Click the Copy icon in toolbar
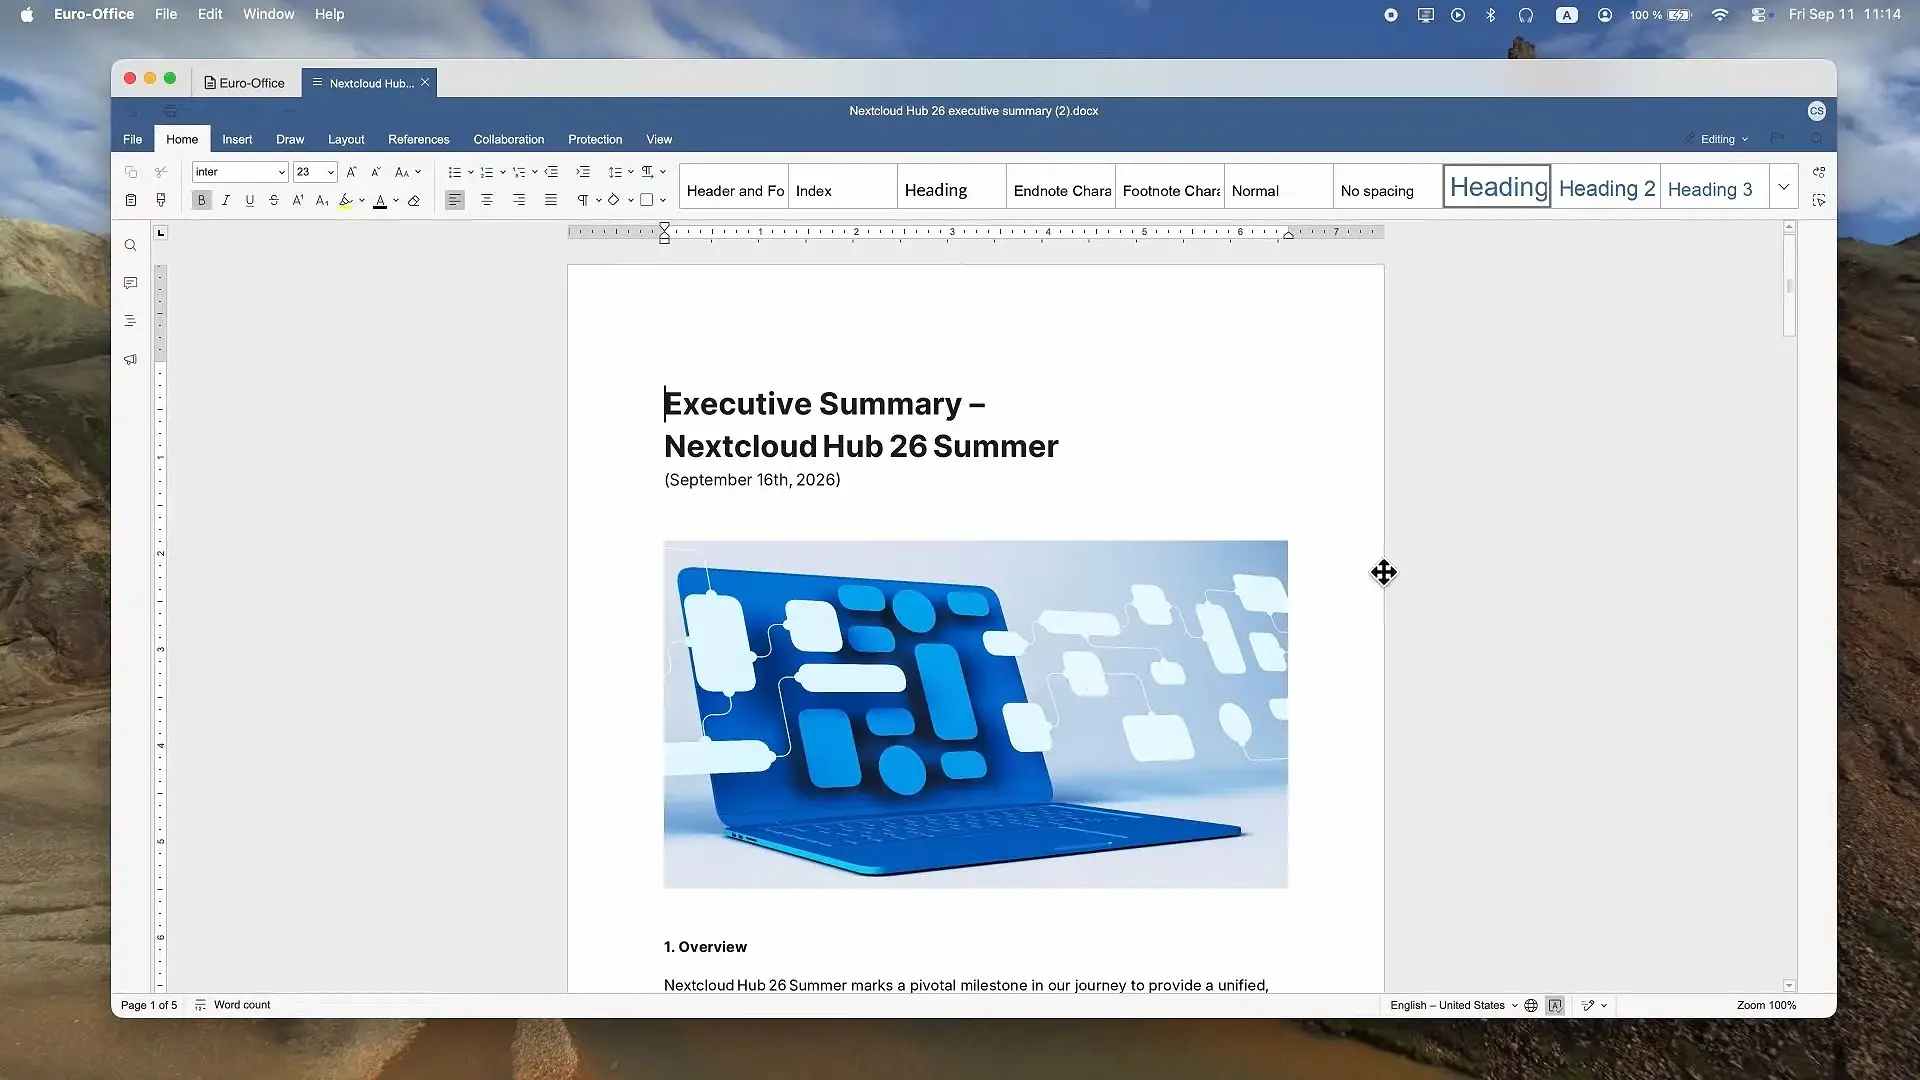Screen dimensions: 1920x1080 coord(131,172)
